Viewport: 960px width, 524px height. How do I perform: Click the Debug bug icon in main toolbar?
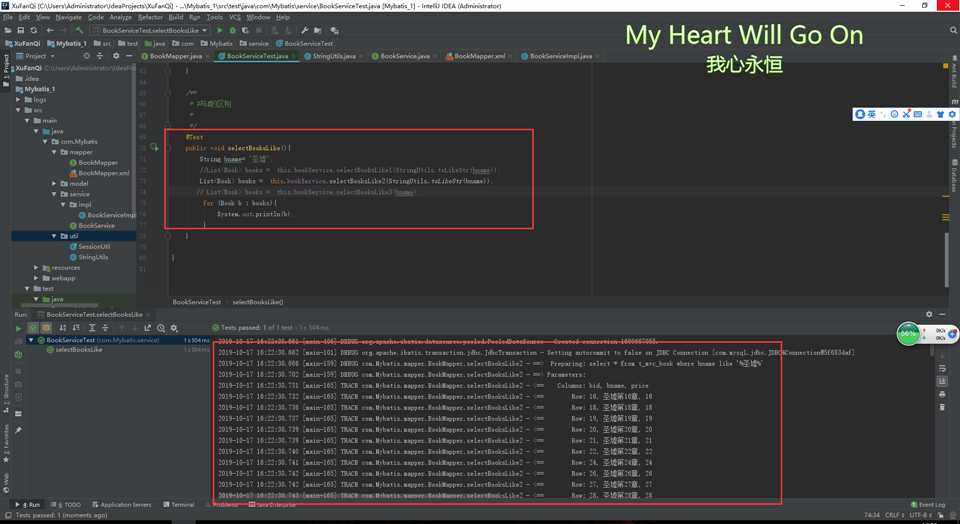pos(233,30)
